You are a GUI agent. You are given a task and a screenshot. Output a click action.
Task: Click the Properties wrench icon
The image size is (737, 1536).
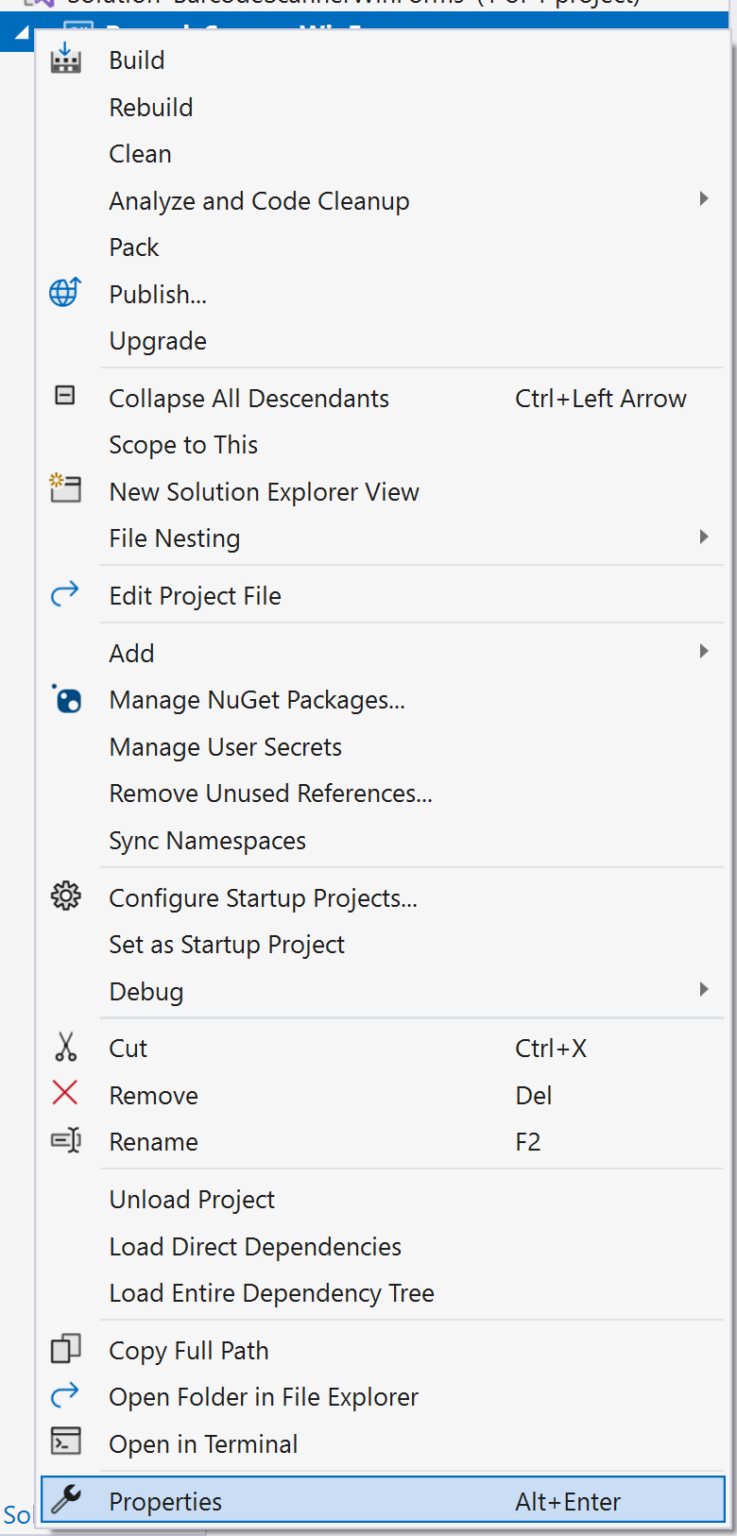65,1500
